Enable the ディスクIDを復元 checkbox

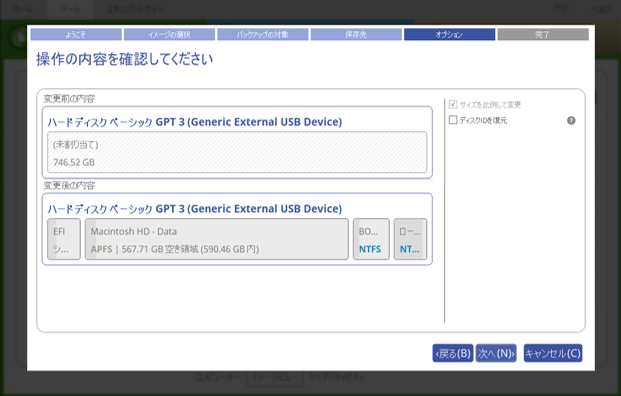tap(453, 120)
